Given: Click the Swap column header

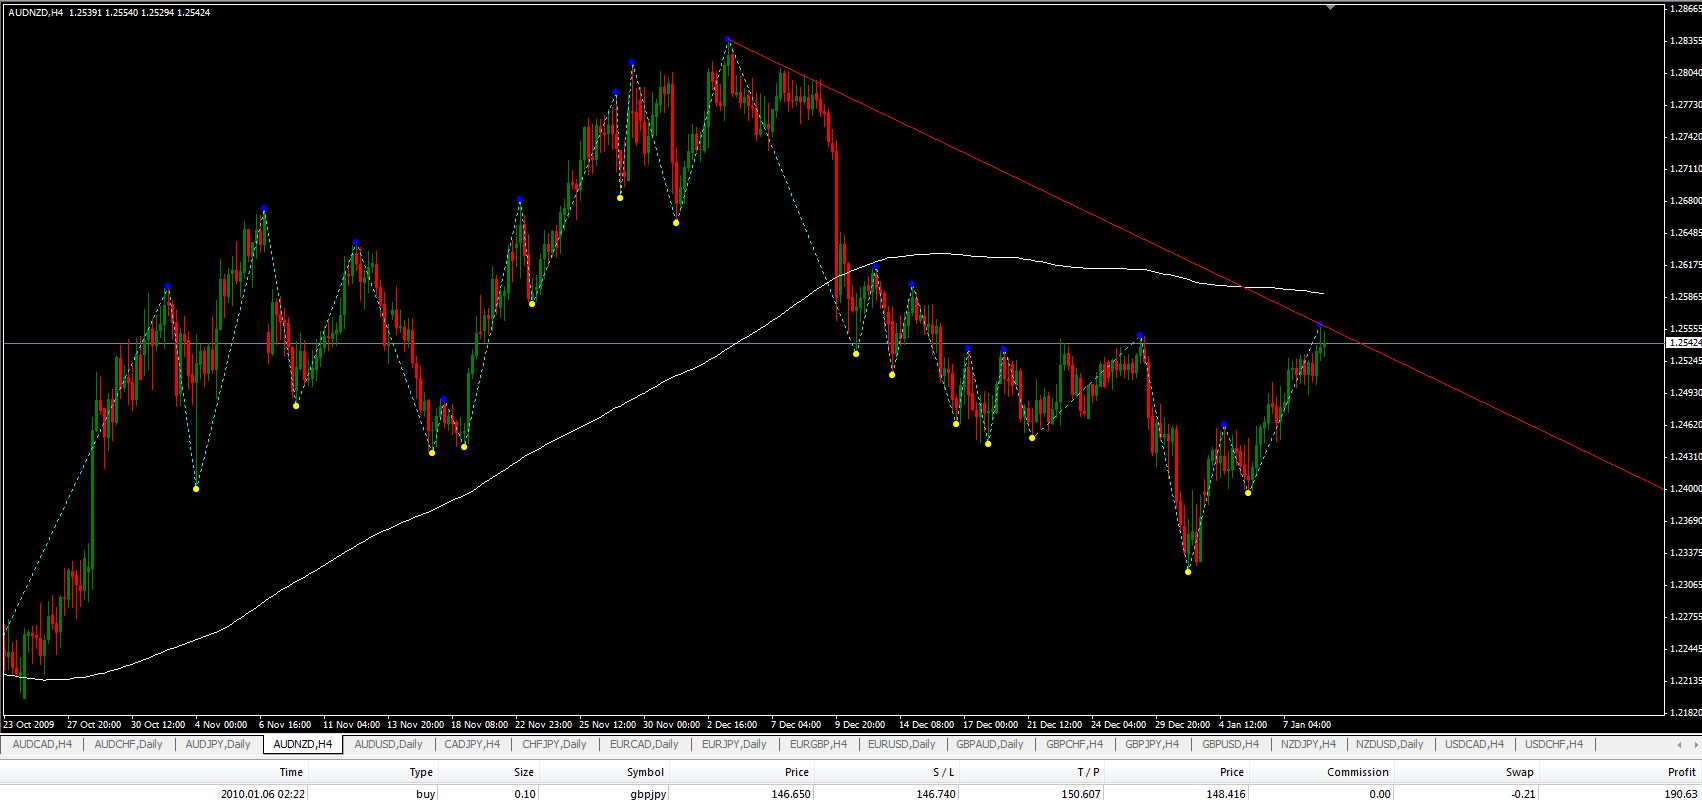Looking at the screenshot, I should (x=1519, y=772).
